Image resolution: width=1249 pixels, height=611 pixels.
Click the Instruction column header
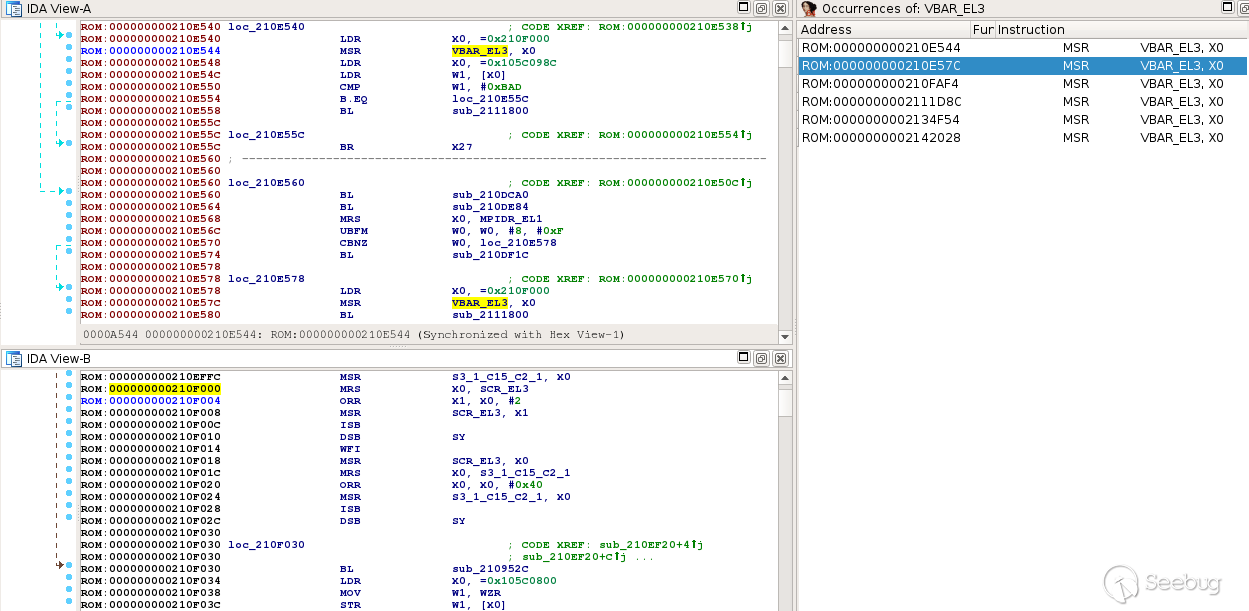pyautogui.click(x=1030, y=30)
